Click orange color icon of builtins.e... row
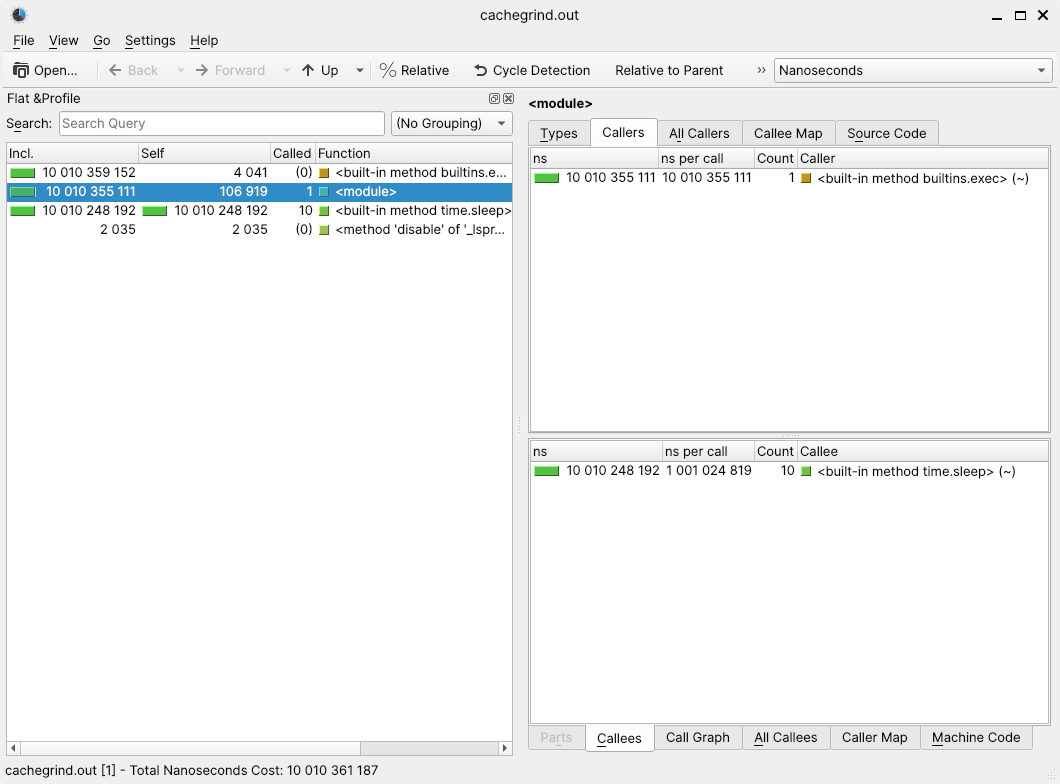Image resolution: width=1060 pixels, height=784 pixels. 324,173
